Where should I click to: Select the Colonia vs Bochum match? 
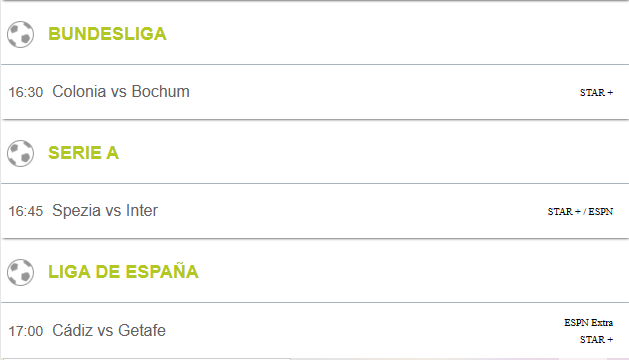(x=121, y=92)
